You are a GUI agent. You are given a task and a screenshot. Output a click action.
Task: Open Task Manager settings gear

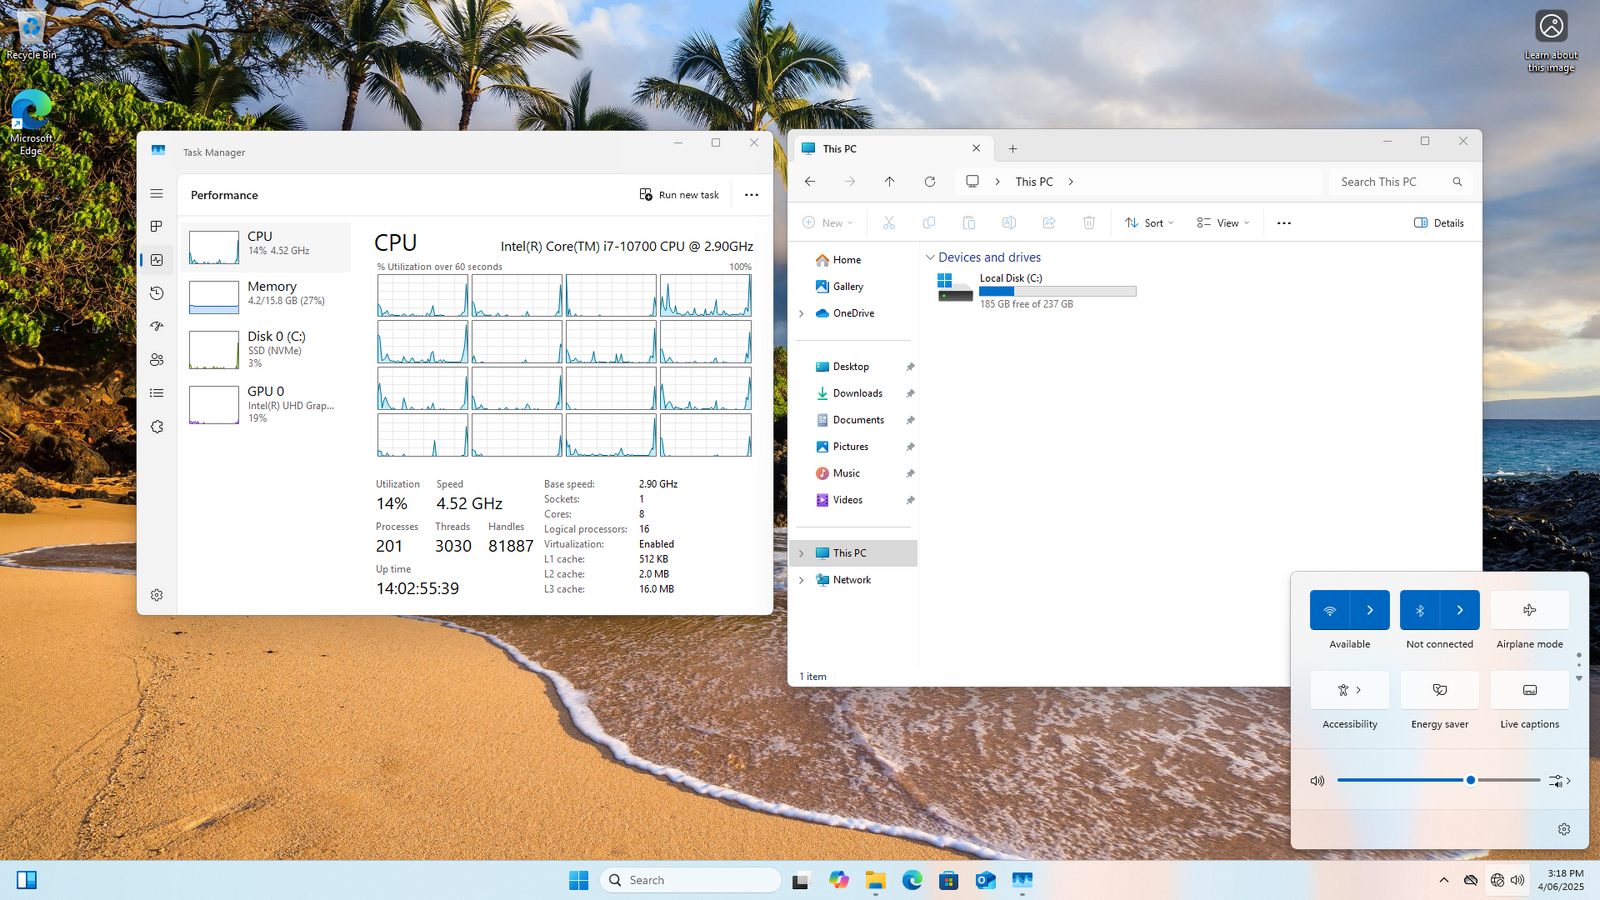[x=157, y=595]
